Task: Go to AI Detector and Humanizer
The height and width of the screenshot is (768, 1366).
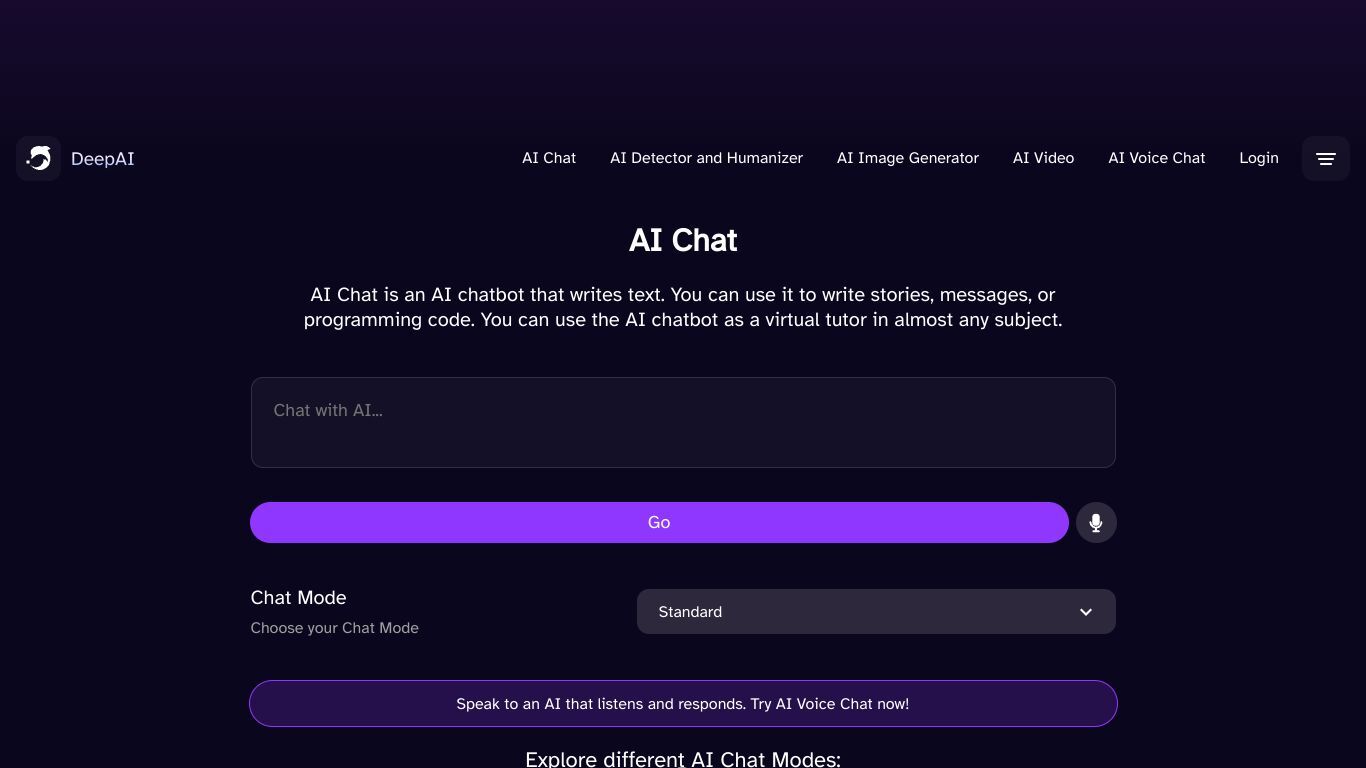Action: [706, 158]
